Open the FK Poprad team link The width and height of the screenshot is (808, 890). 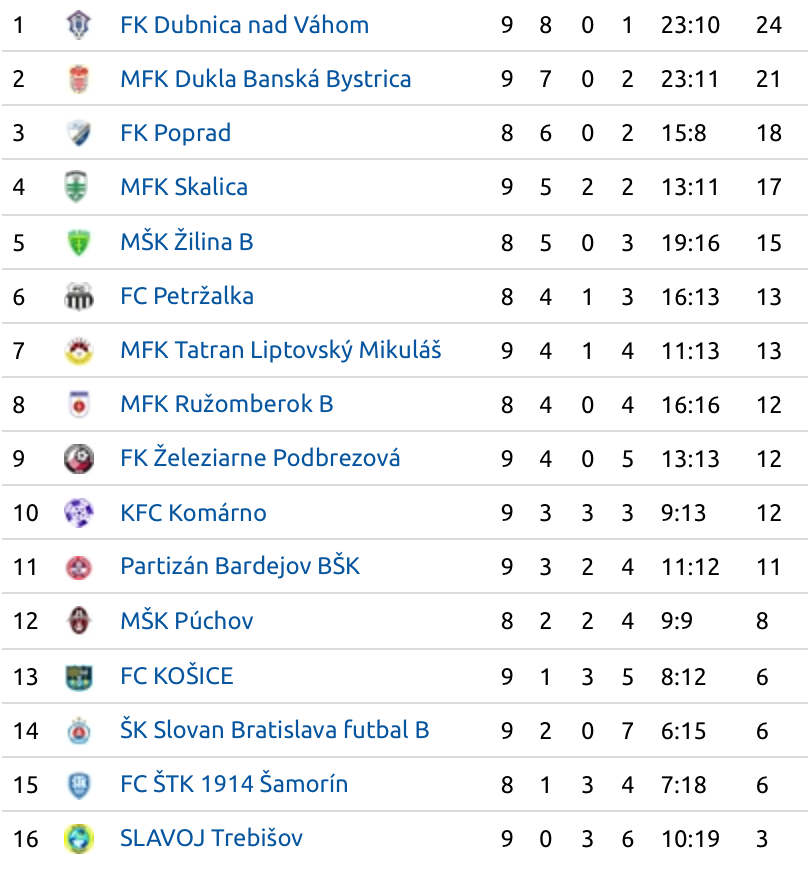[x=175, y=133]
